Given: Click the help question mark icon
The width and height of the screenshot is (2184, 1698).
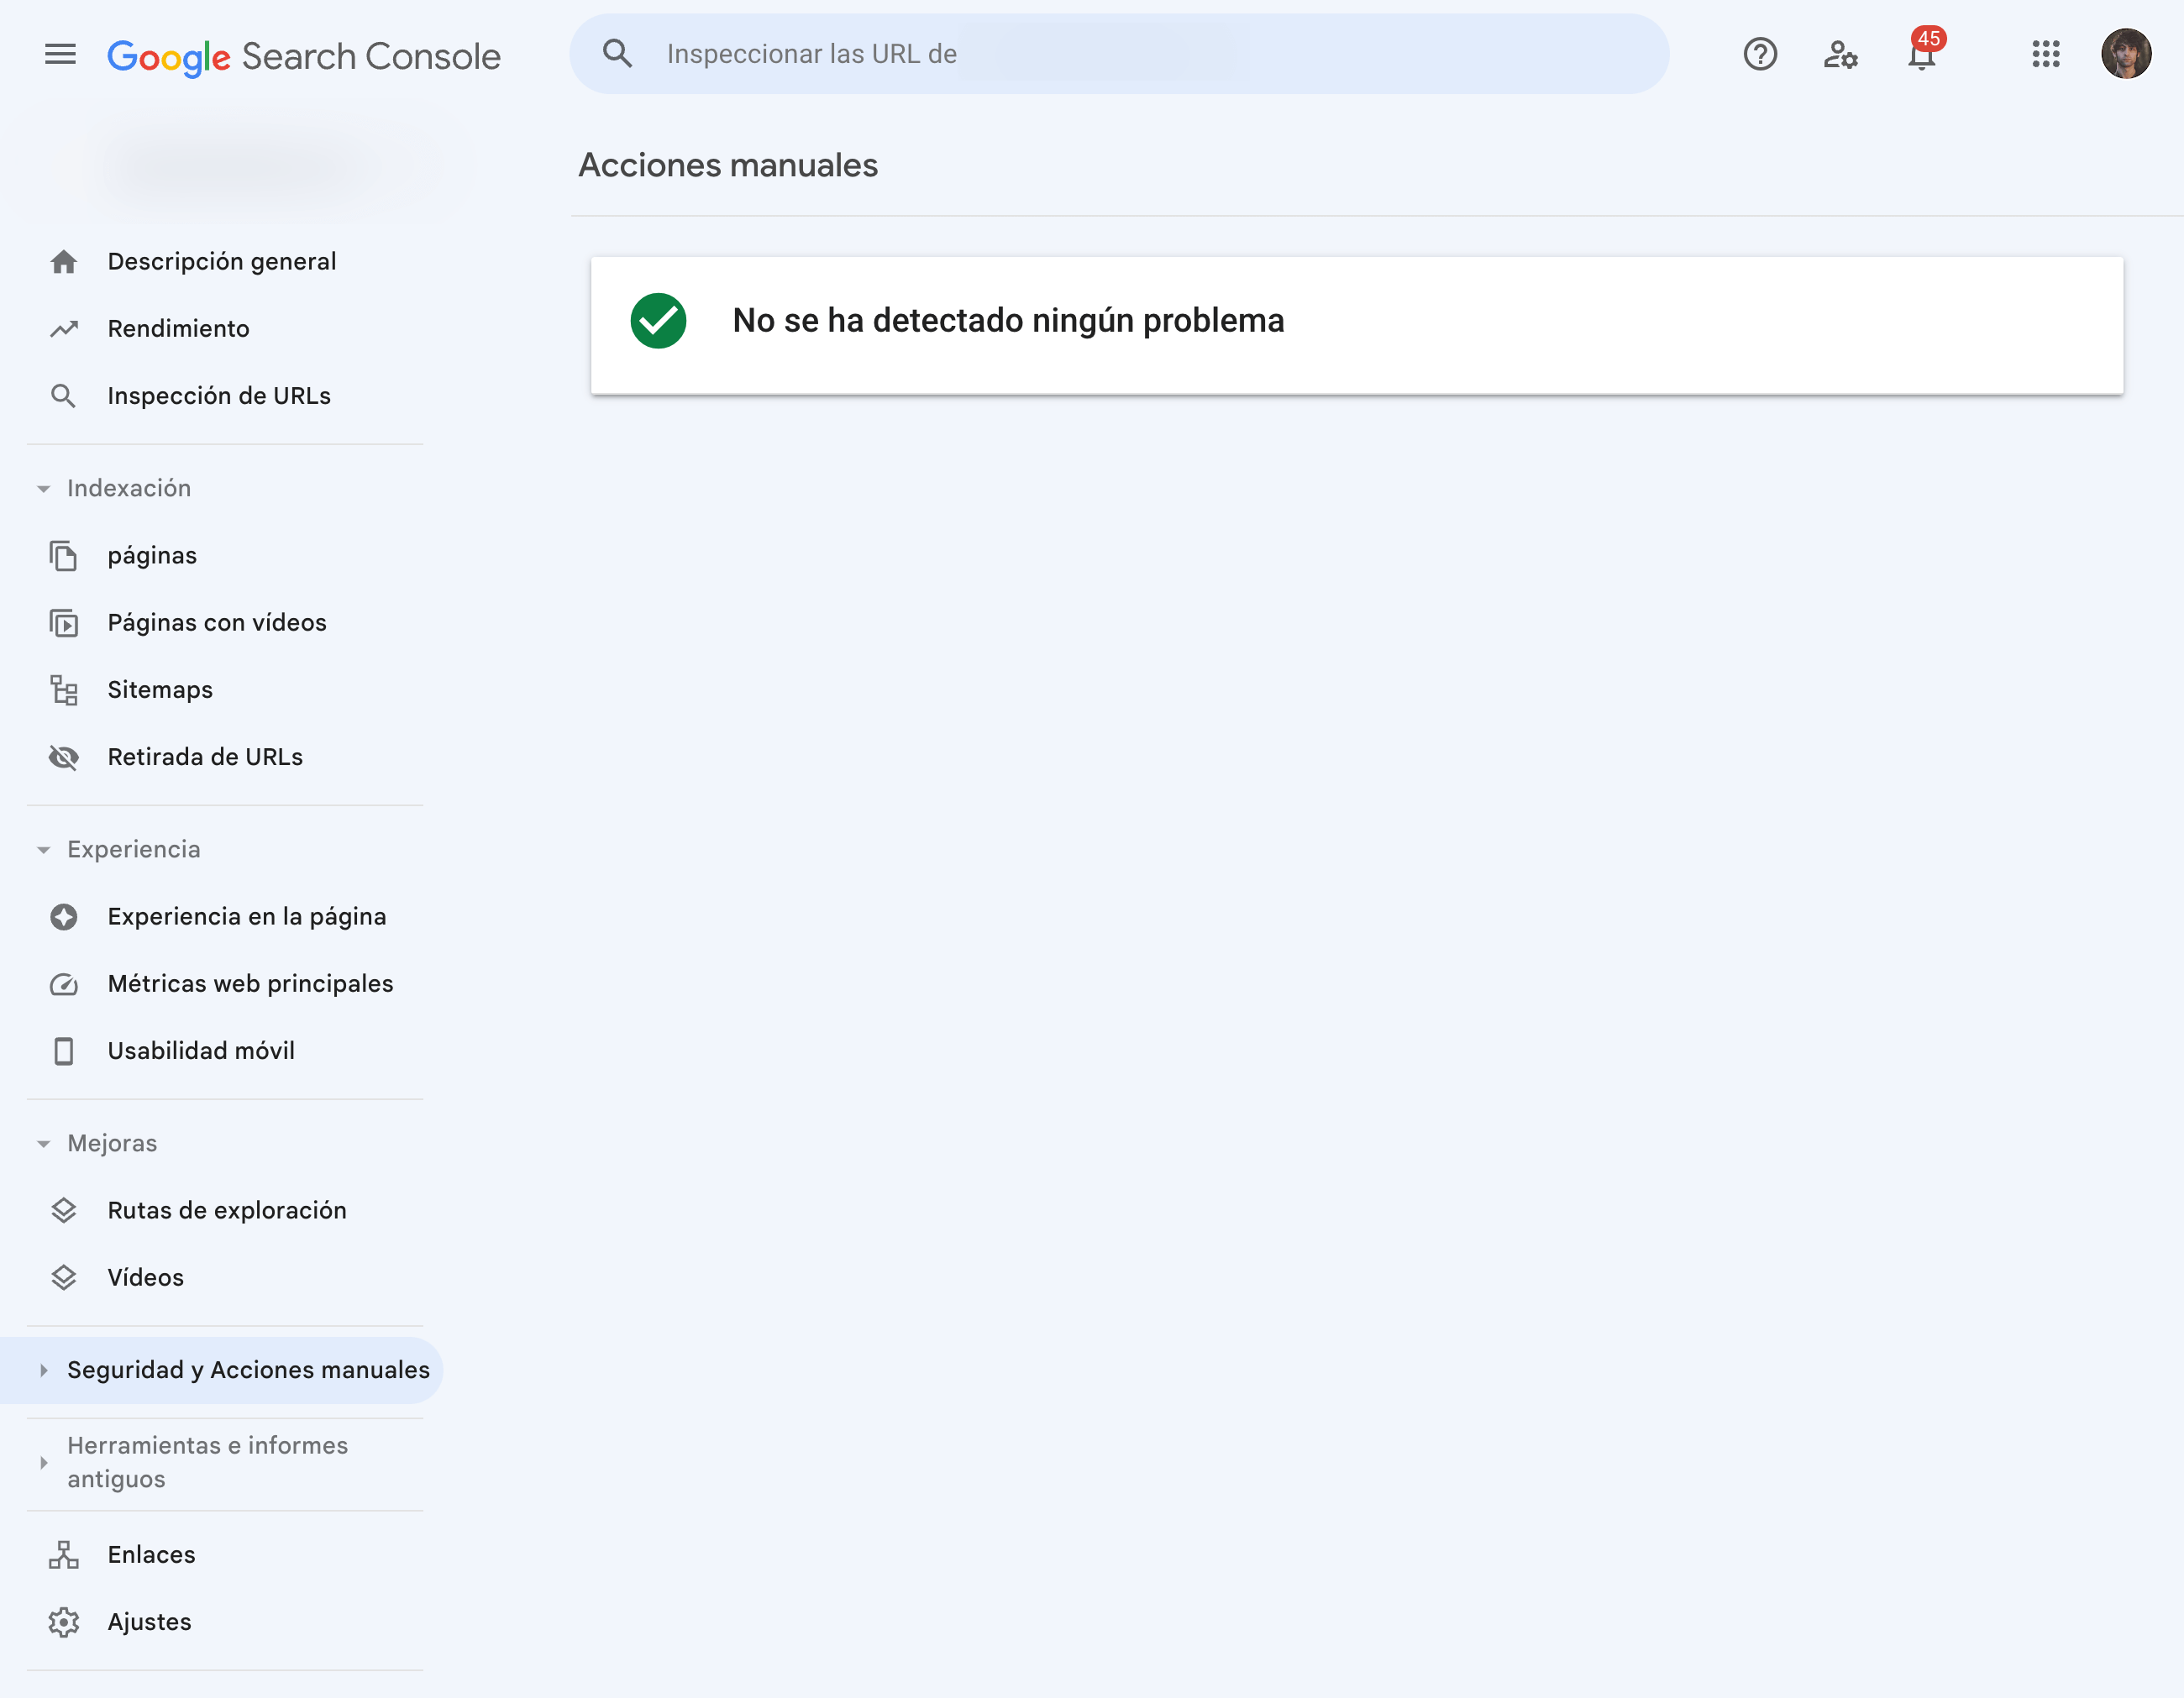Looking at the screenshot, I should pos(1759,54).
